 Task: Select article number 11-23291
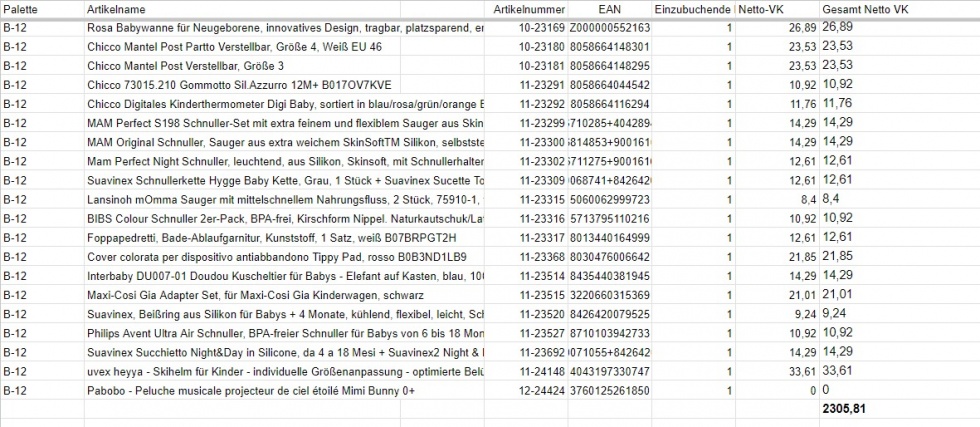(x=528, y=84)
